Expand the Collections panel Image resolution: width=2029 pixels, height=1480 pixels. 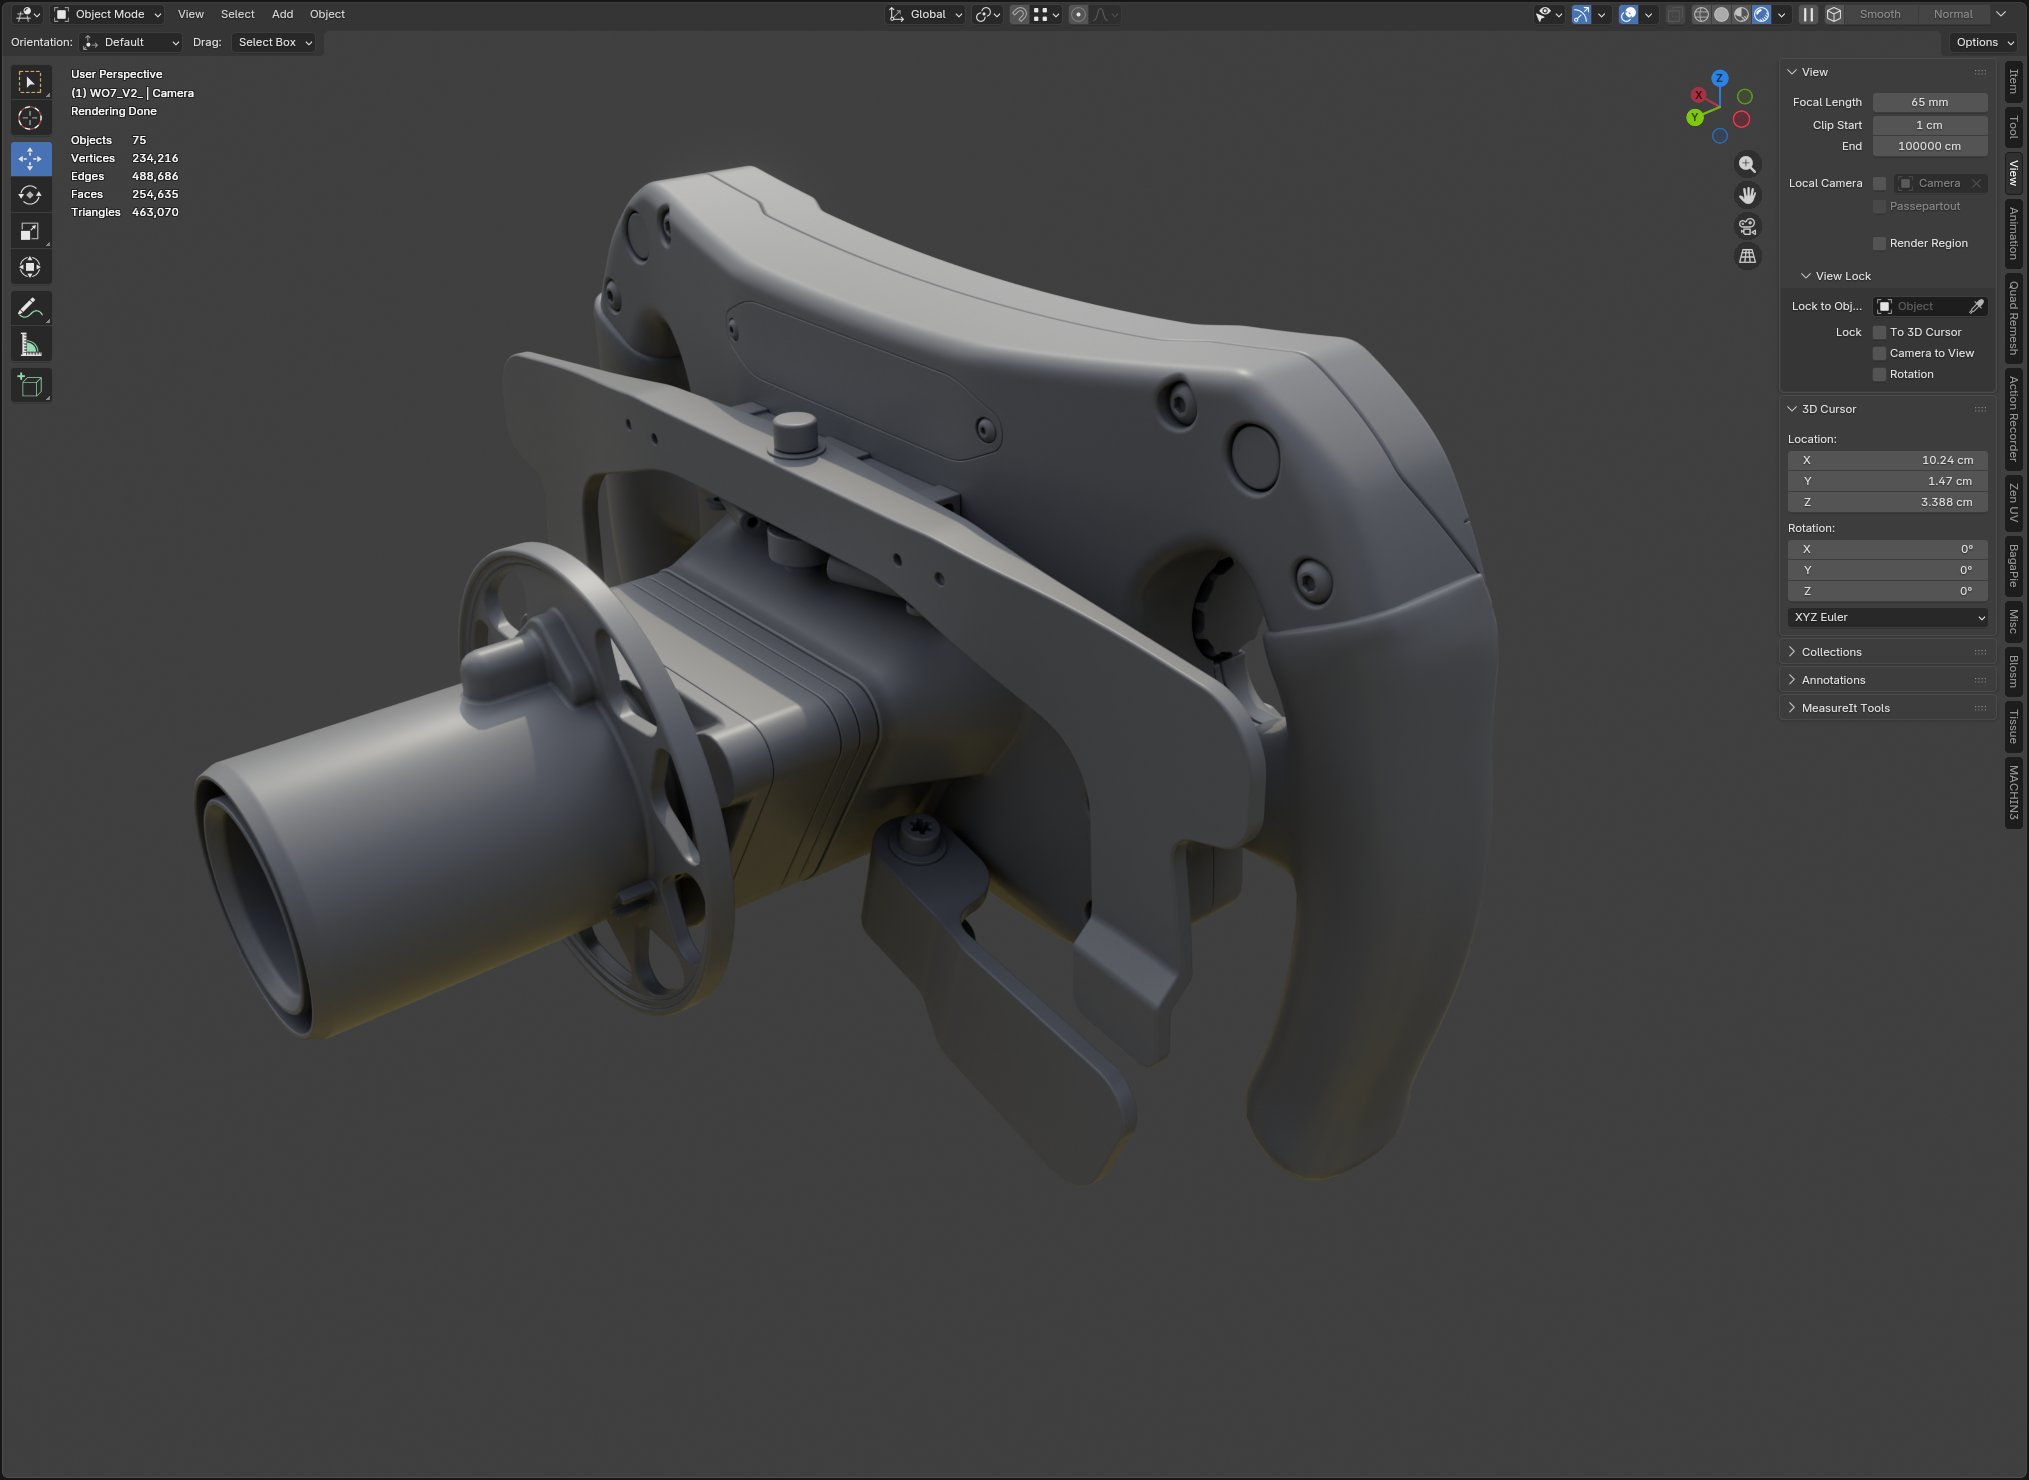coord(1831,652)
